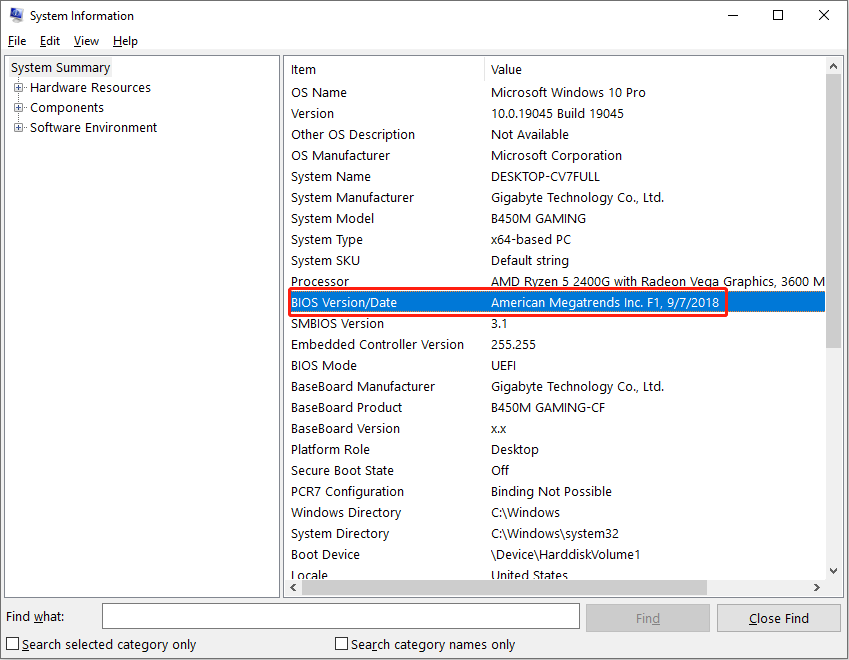Open the Edit menu
849x660 pixels.
[x=49, y=40]
